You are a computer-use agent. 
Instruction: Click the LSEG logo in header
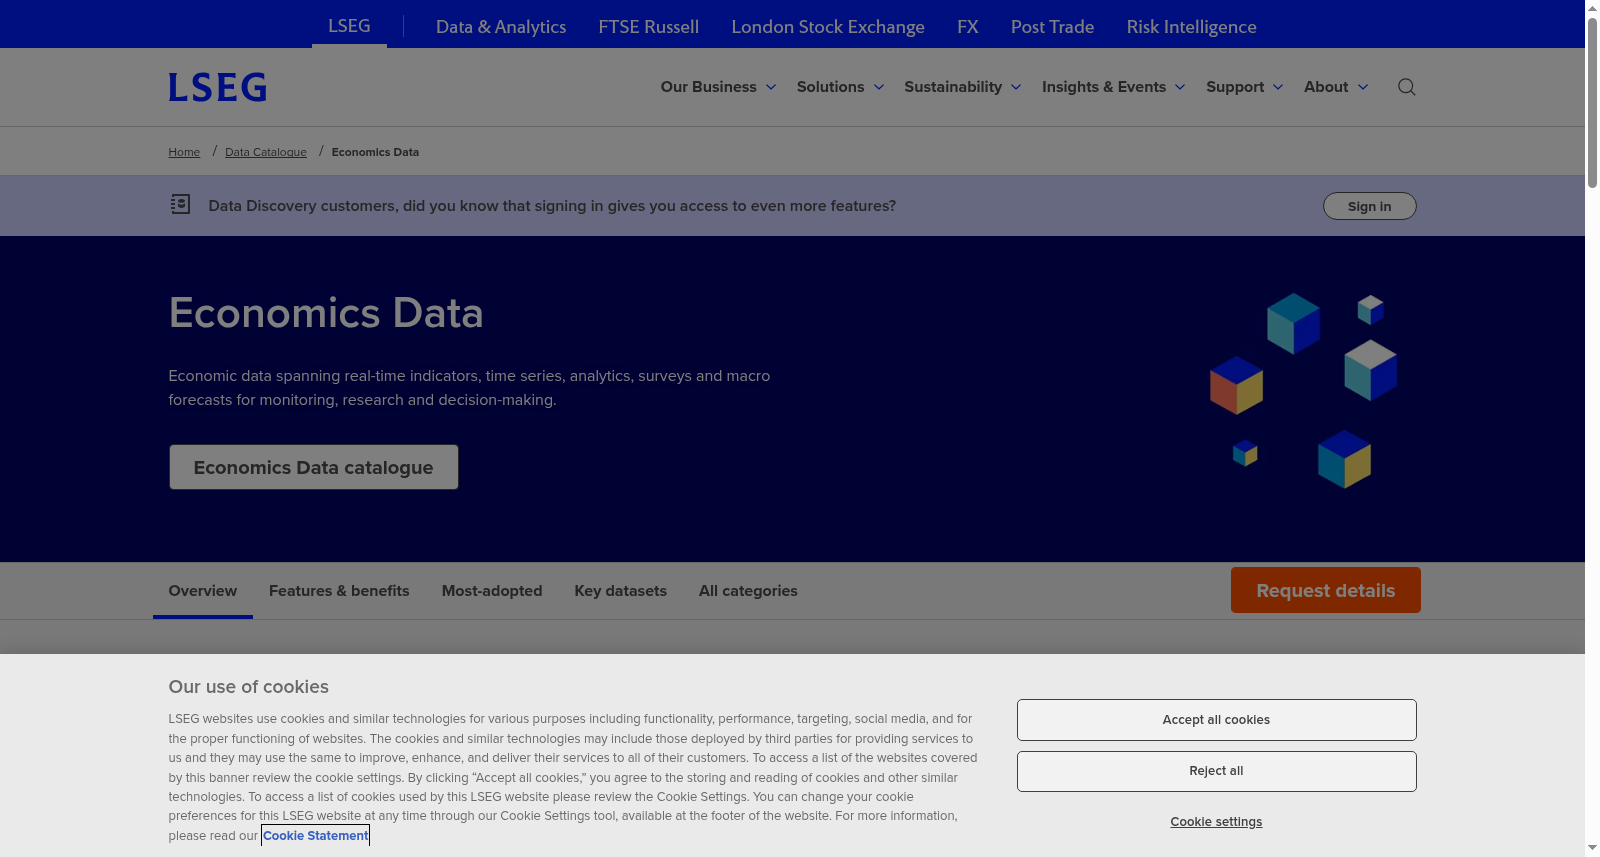point(217,88)
